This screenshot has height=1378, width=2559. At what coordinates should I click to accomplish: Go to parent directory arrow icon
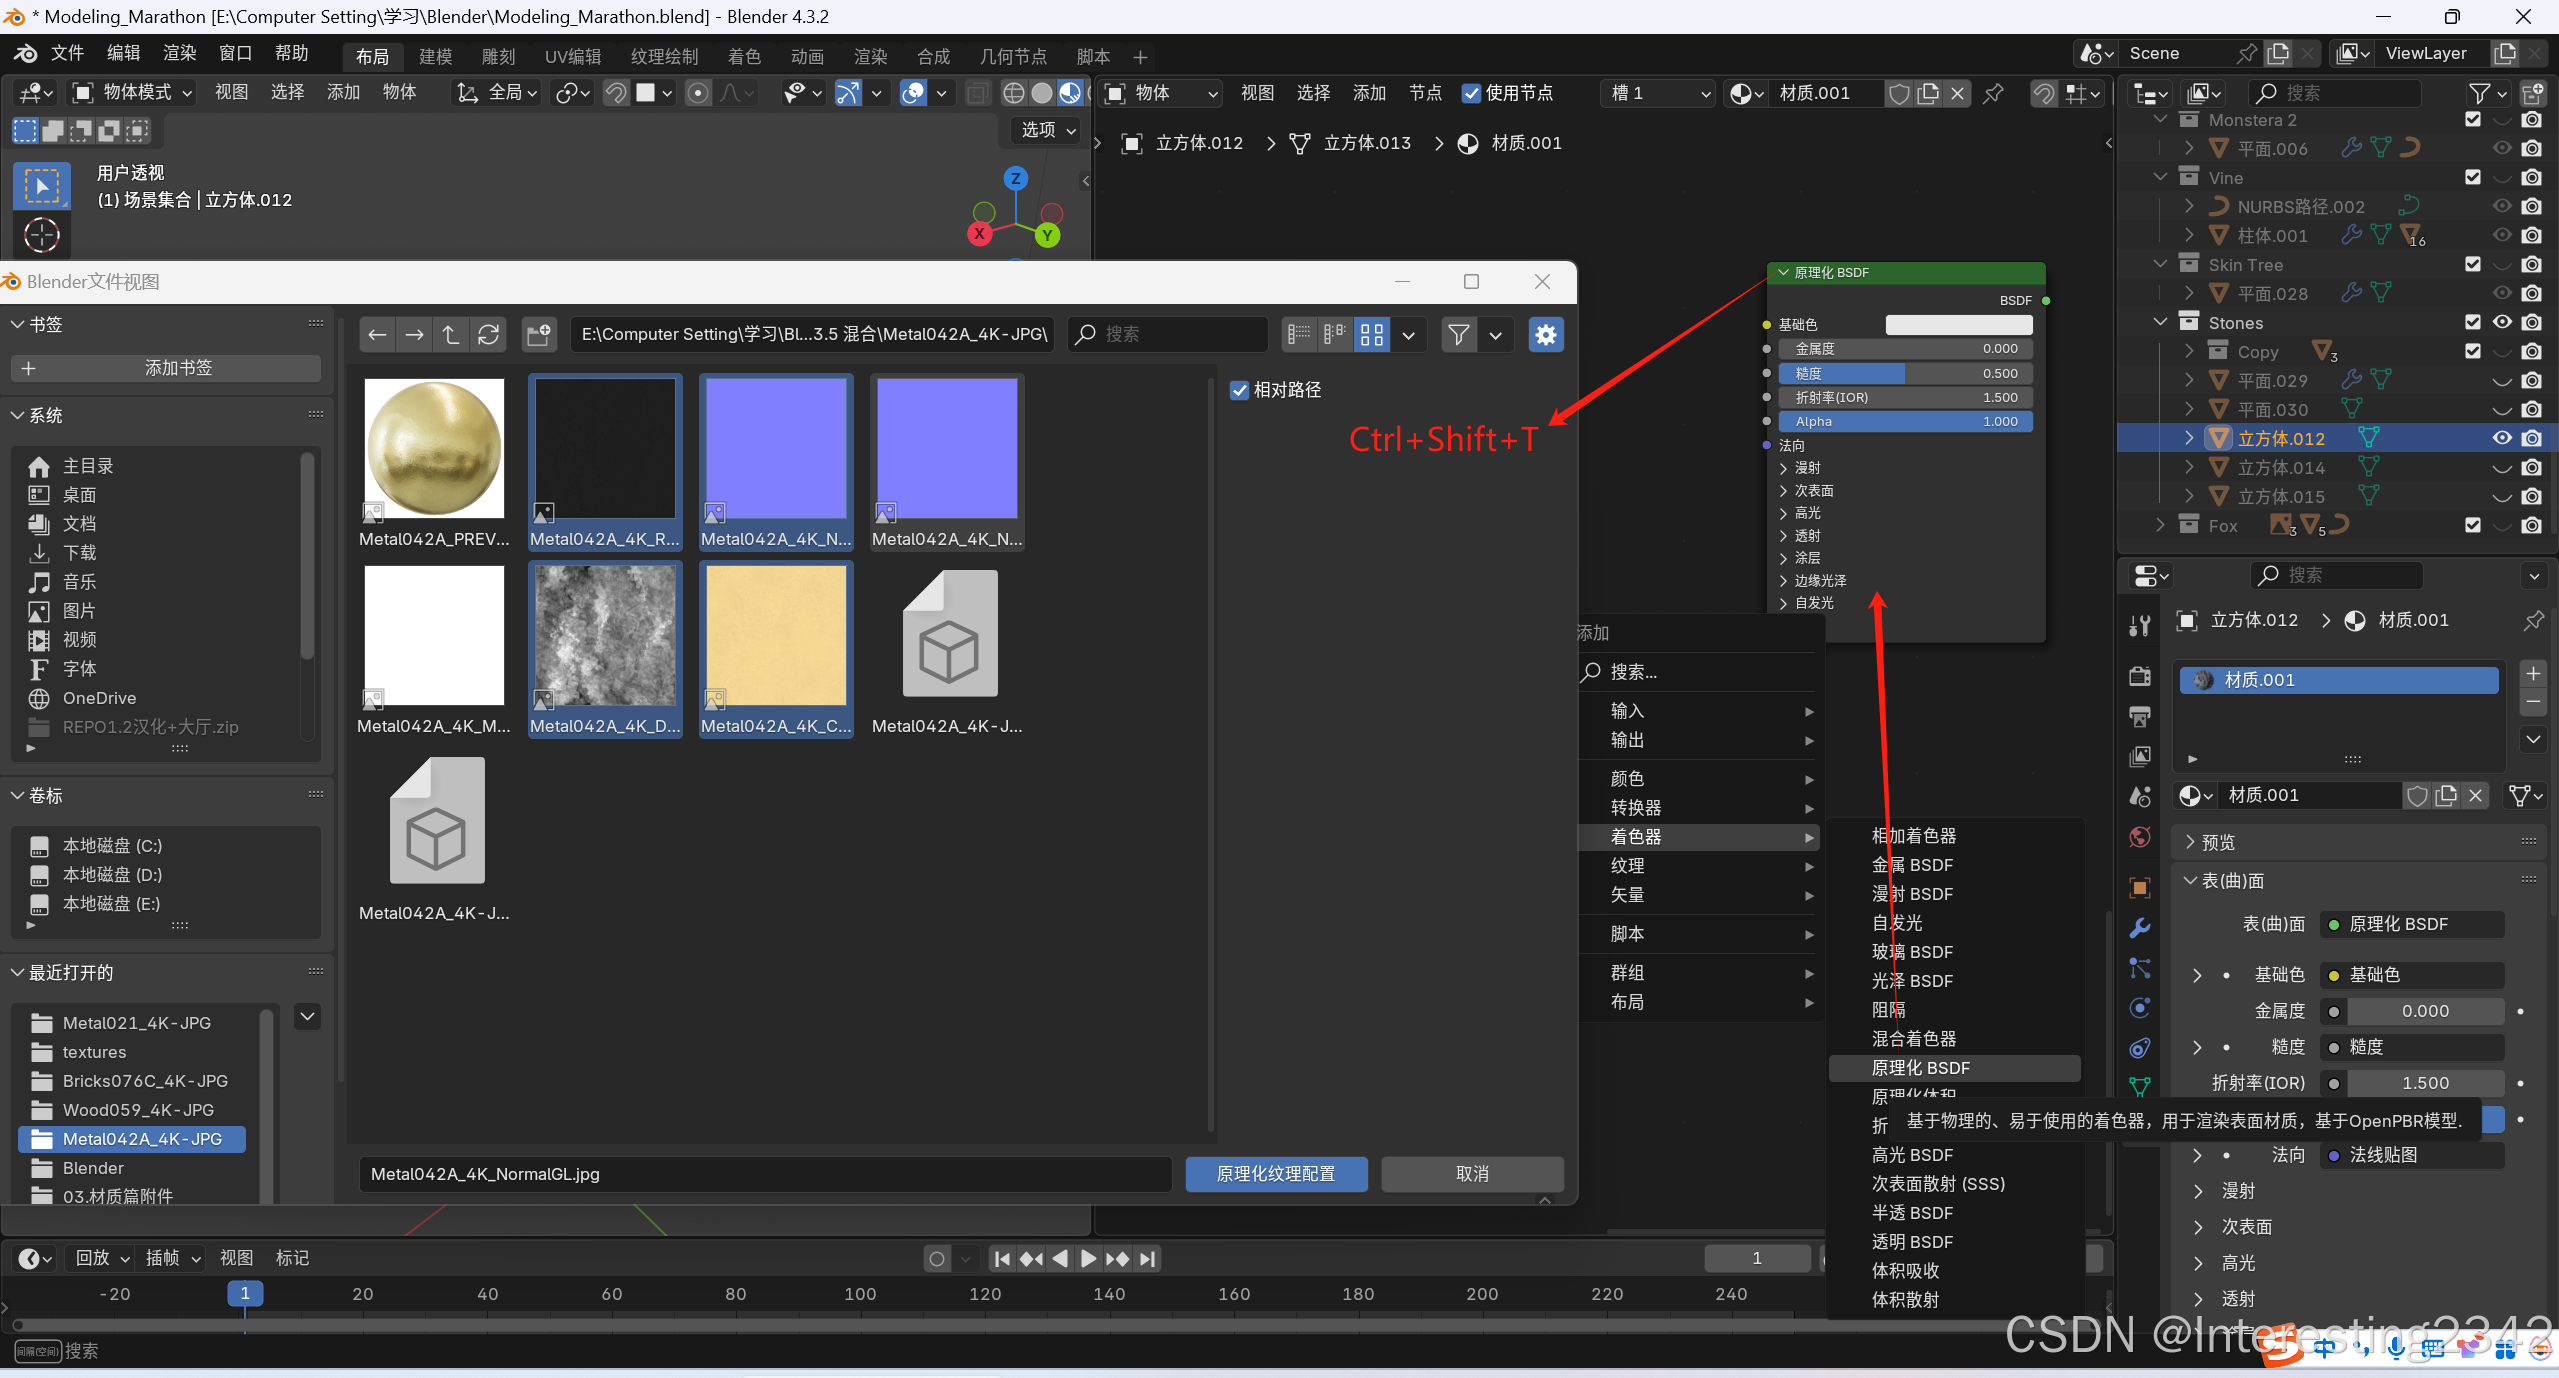[x=451, y=334]
